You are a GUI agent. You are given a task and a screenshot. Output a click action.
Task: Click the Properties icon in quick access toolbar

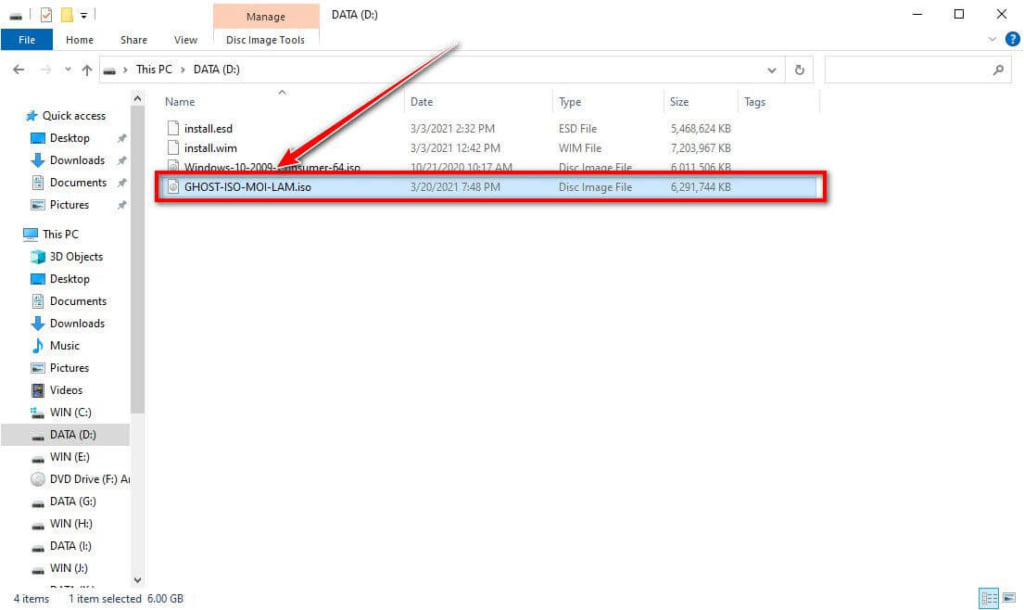click(45, 14)
